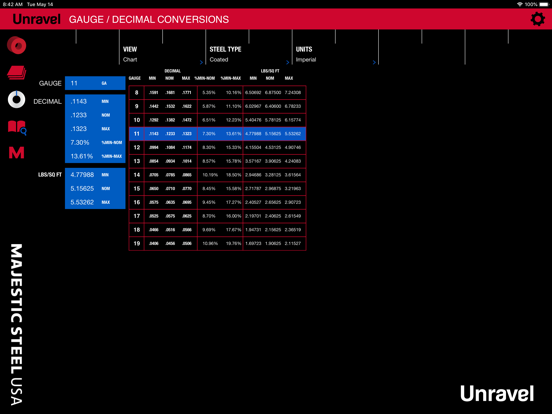Image resolution: width=552 pixels, height=414 pixels.
Task: Open the coil calculator sidebar icon
Action: [x=17, y=45]
